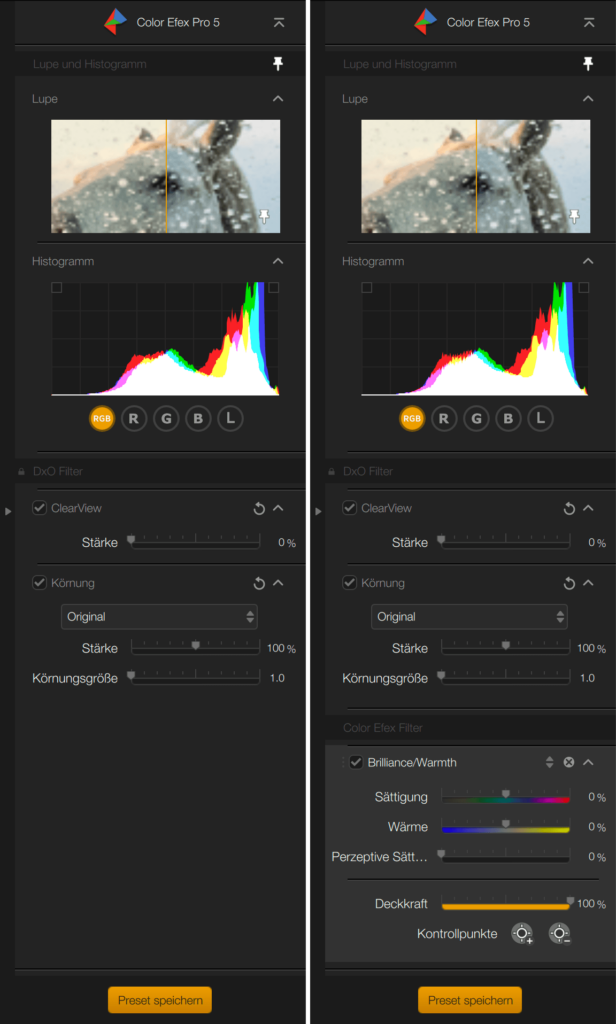Click the Perzeptive Sättigung slider handle
The image size is (616, 1024).
(x=441, y=854)
